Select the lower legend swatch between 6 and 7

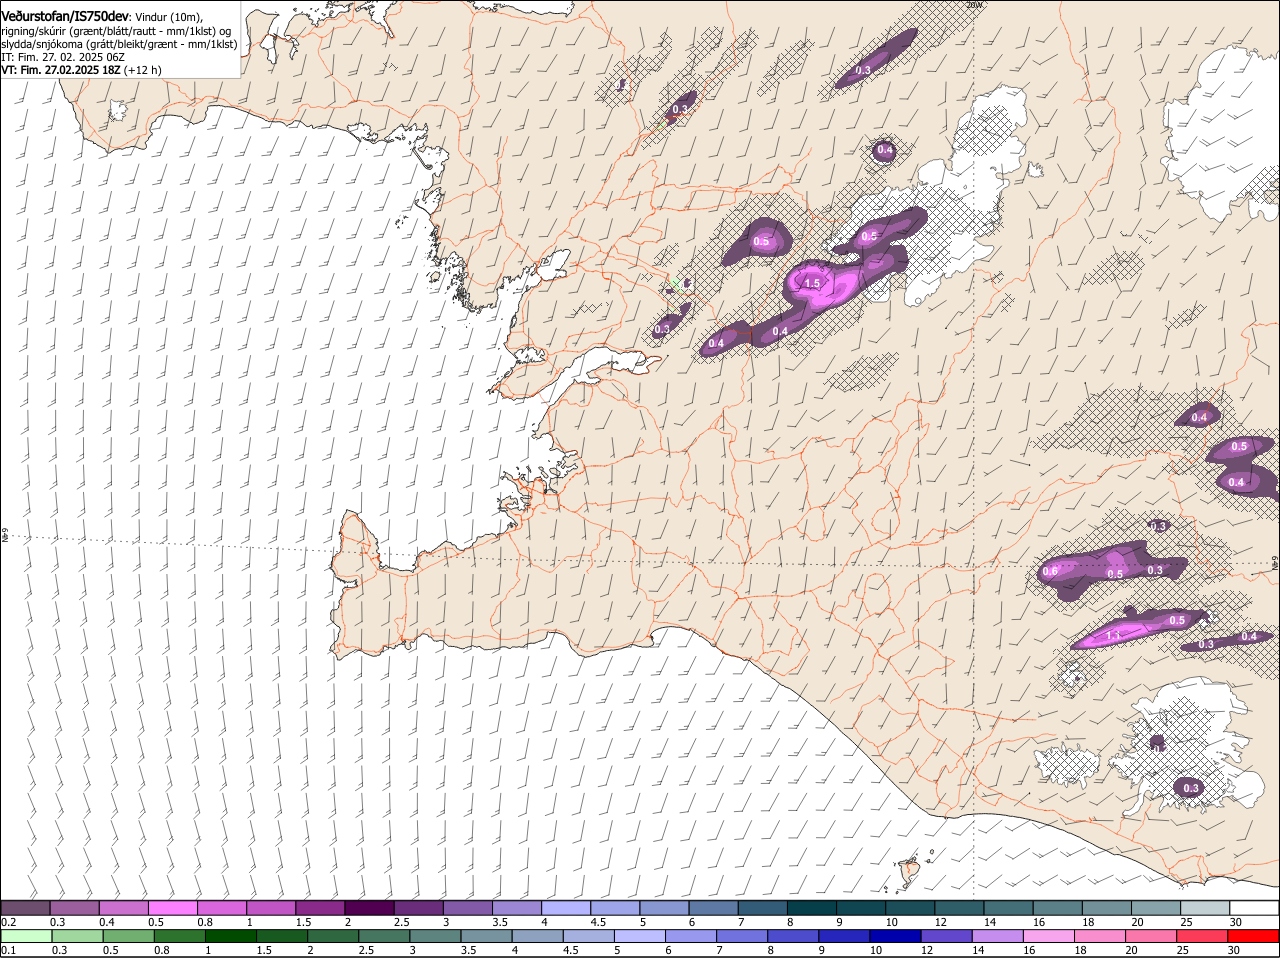click(x=692, y=936)
